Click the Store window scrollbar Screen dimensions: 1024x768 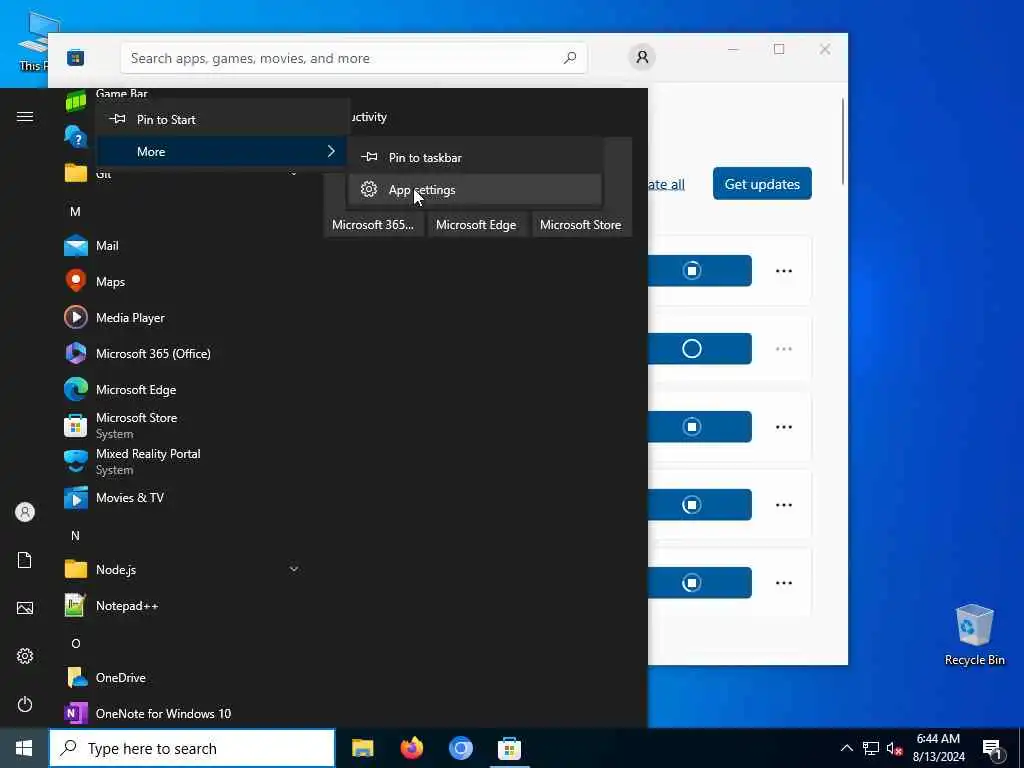(x=842, y=140)
